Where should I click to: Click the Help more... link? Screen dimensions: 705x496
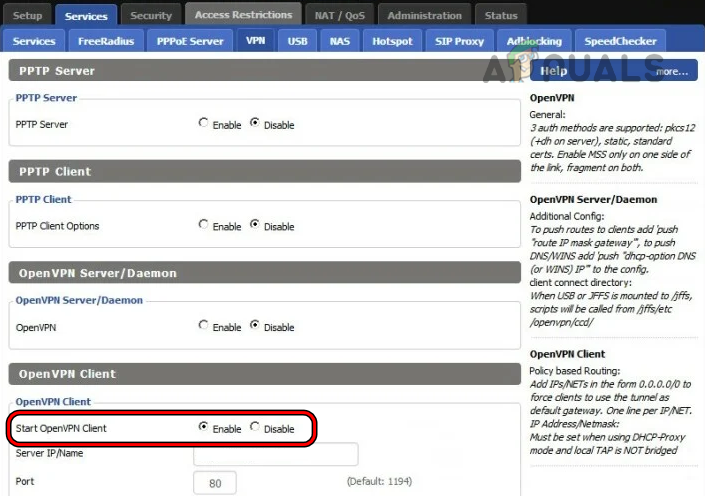671,71
